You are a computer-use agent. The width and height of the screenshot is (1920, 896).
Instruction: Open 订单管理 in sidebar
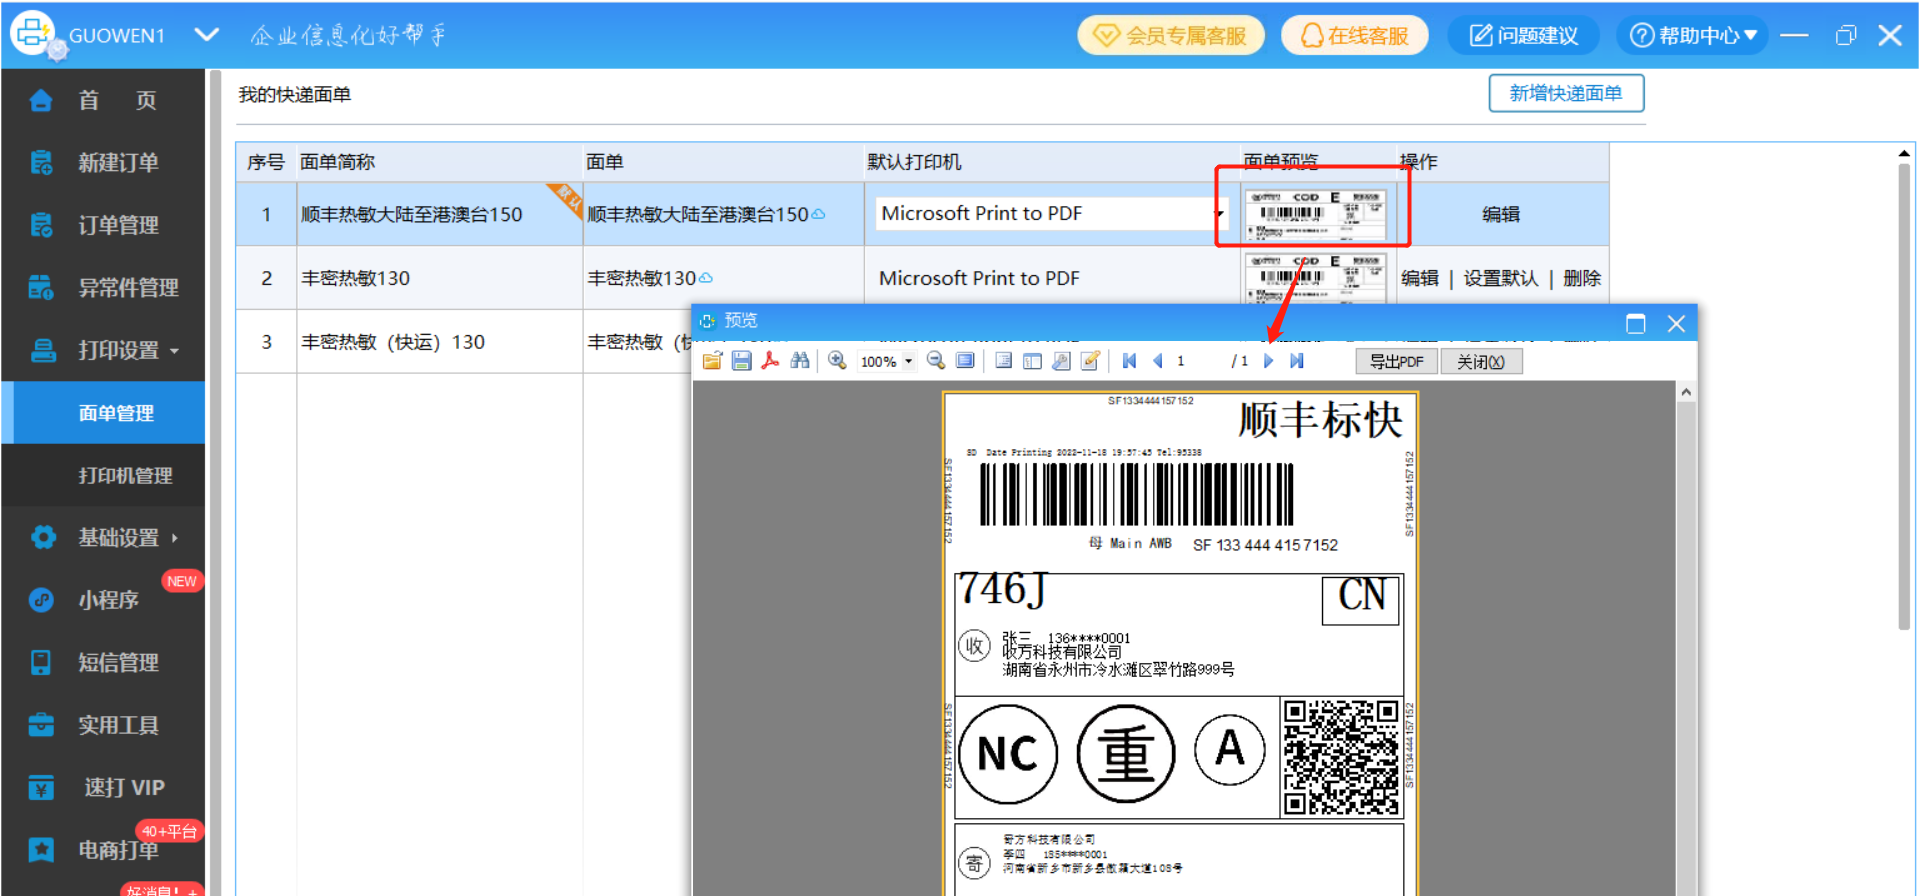(x=103, y=225)
